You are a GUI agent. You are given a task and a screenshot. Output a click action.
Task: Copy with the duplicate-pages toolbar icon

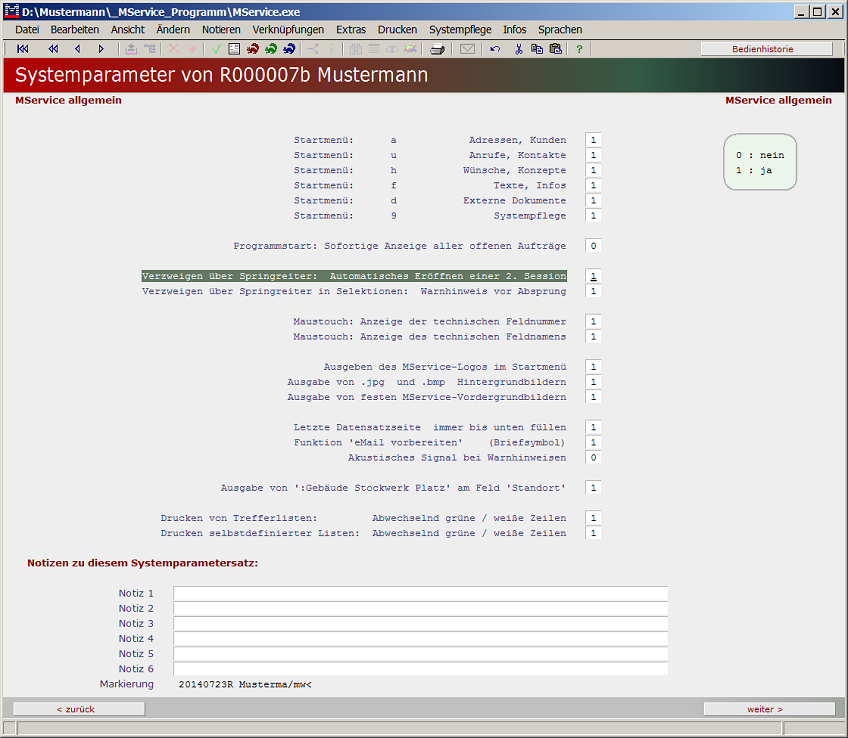point(536,48)
